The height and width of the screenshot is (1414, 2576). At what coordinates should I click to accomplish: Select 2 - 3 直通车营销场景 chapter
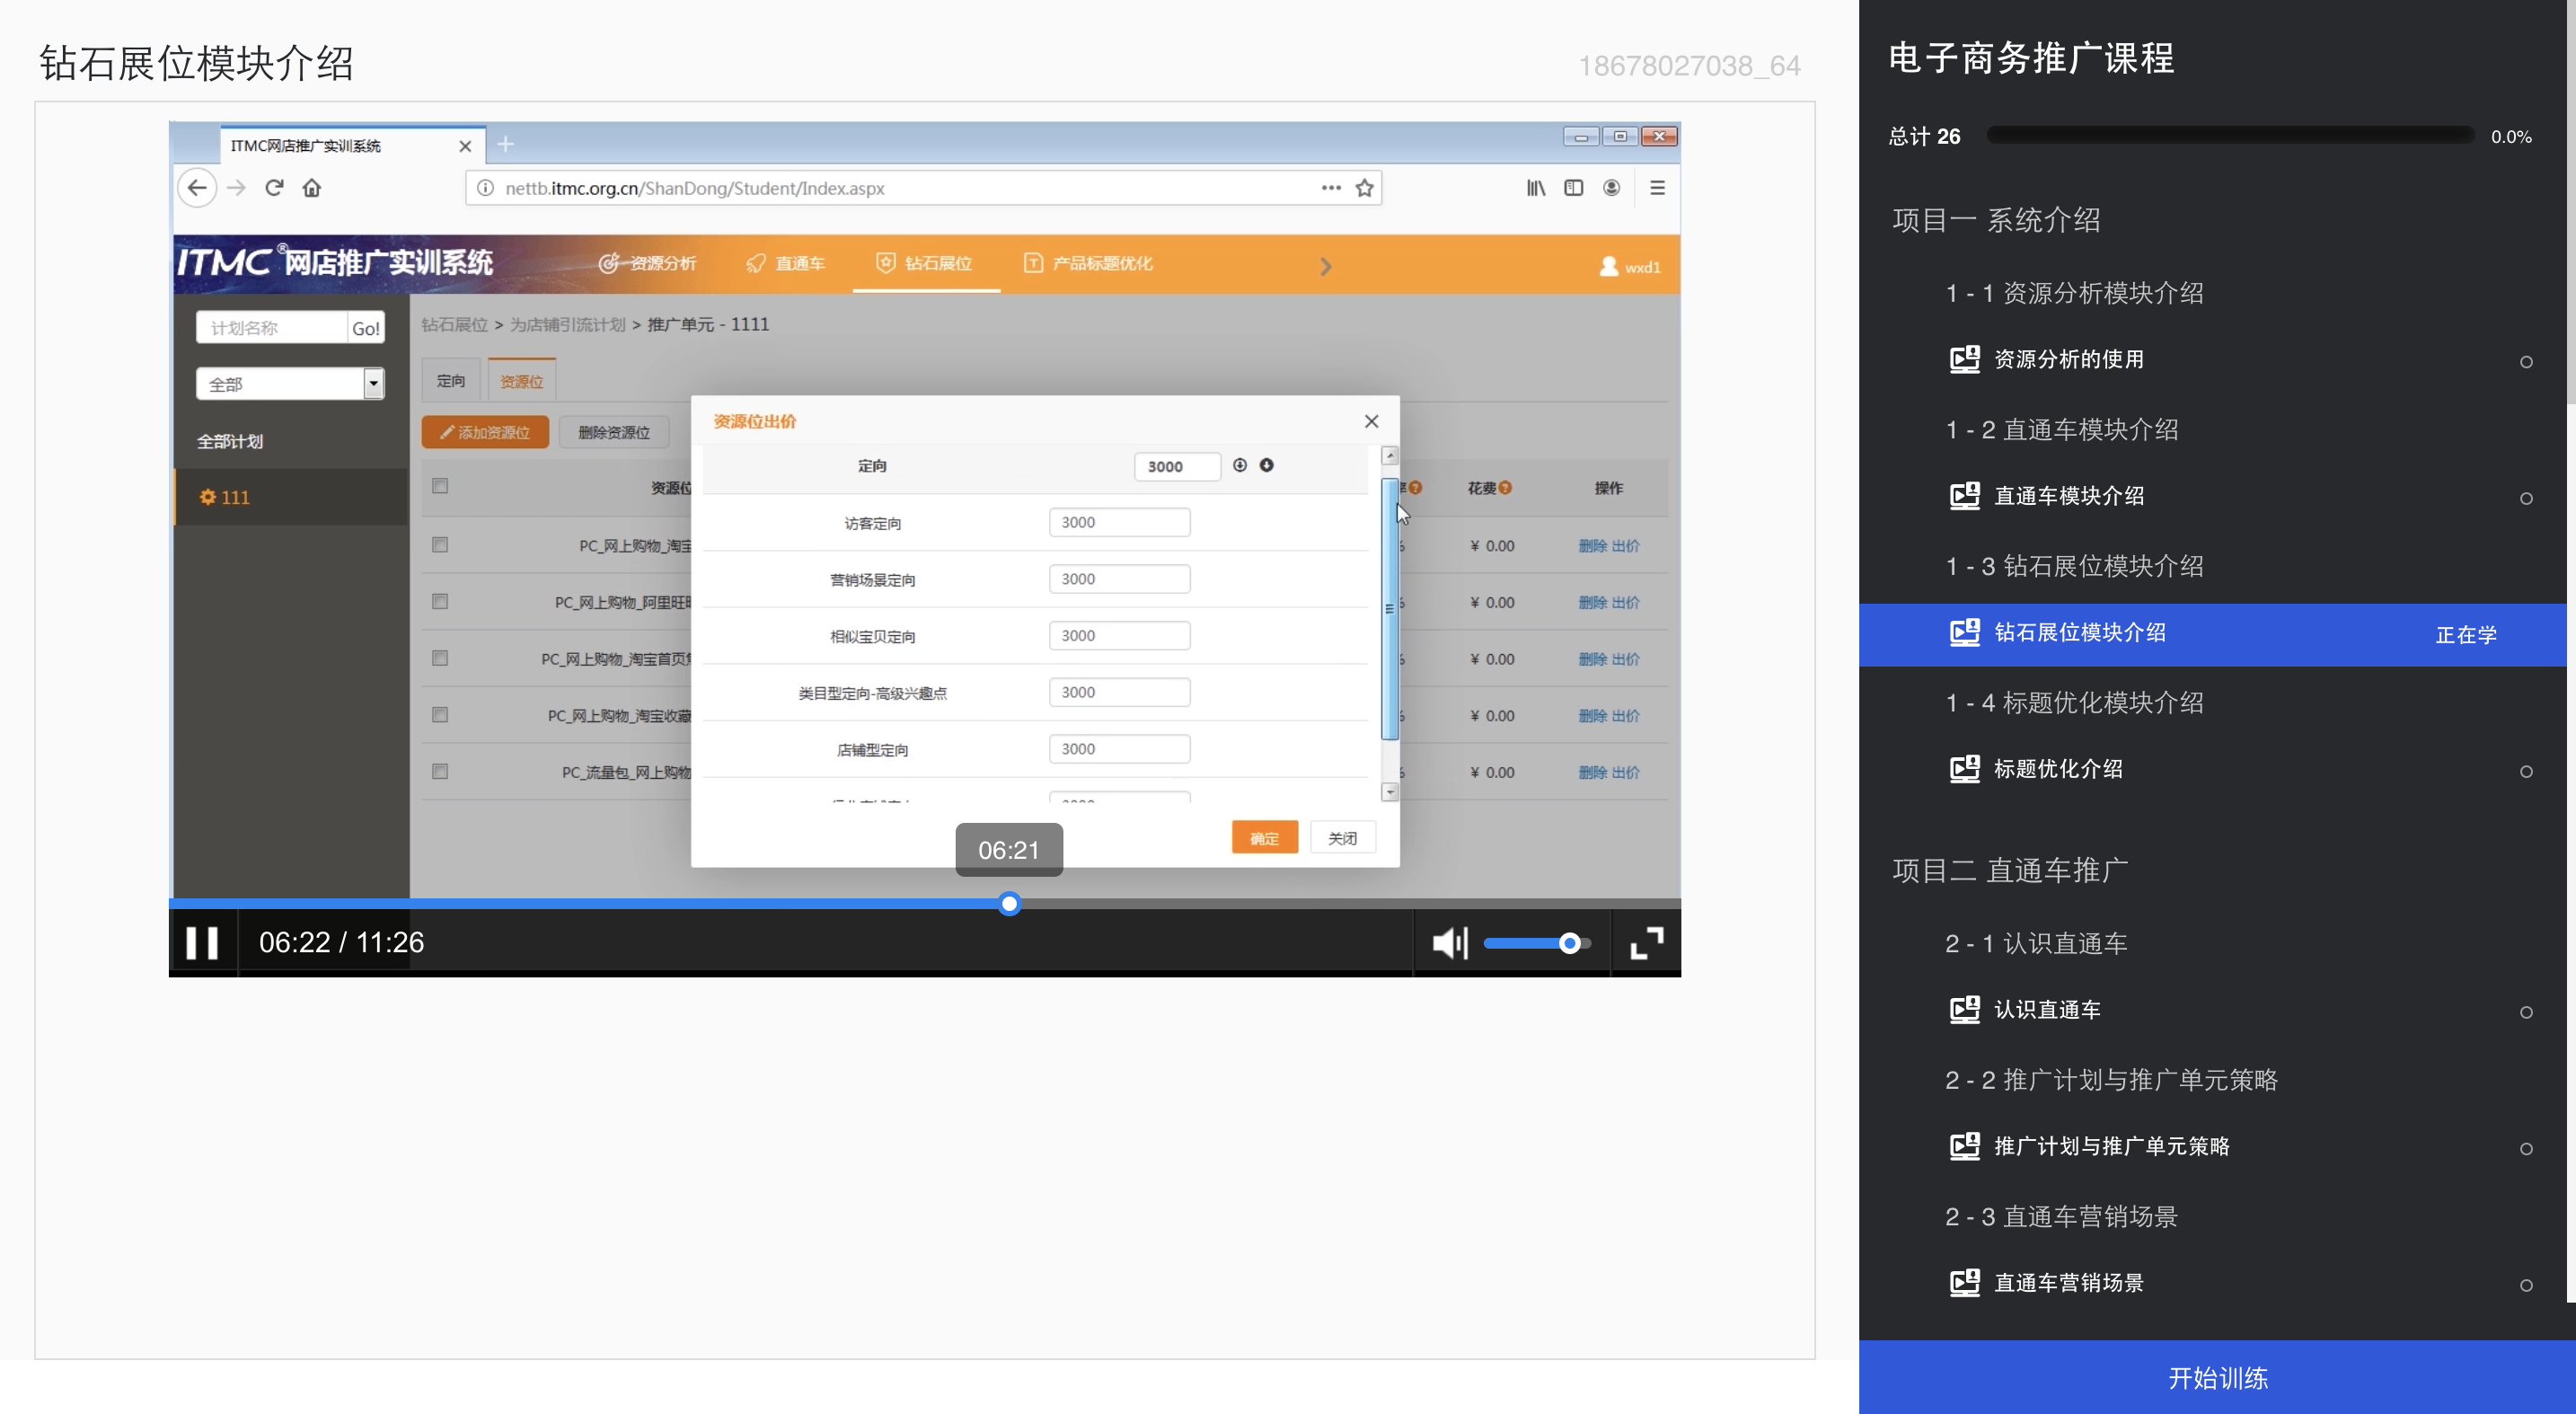tap(2060, 1217)
